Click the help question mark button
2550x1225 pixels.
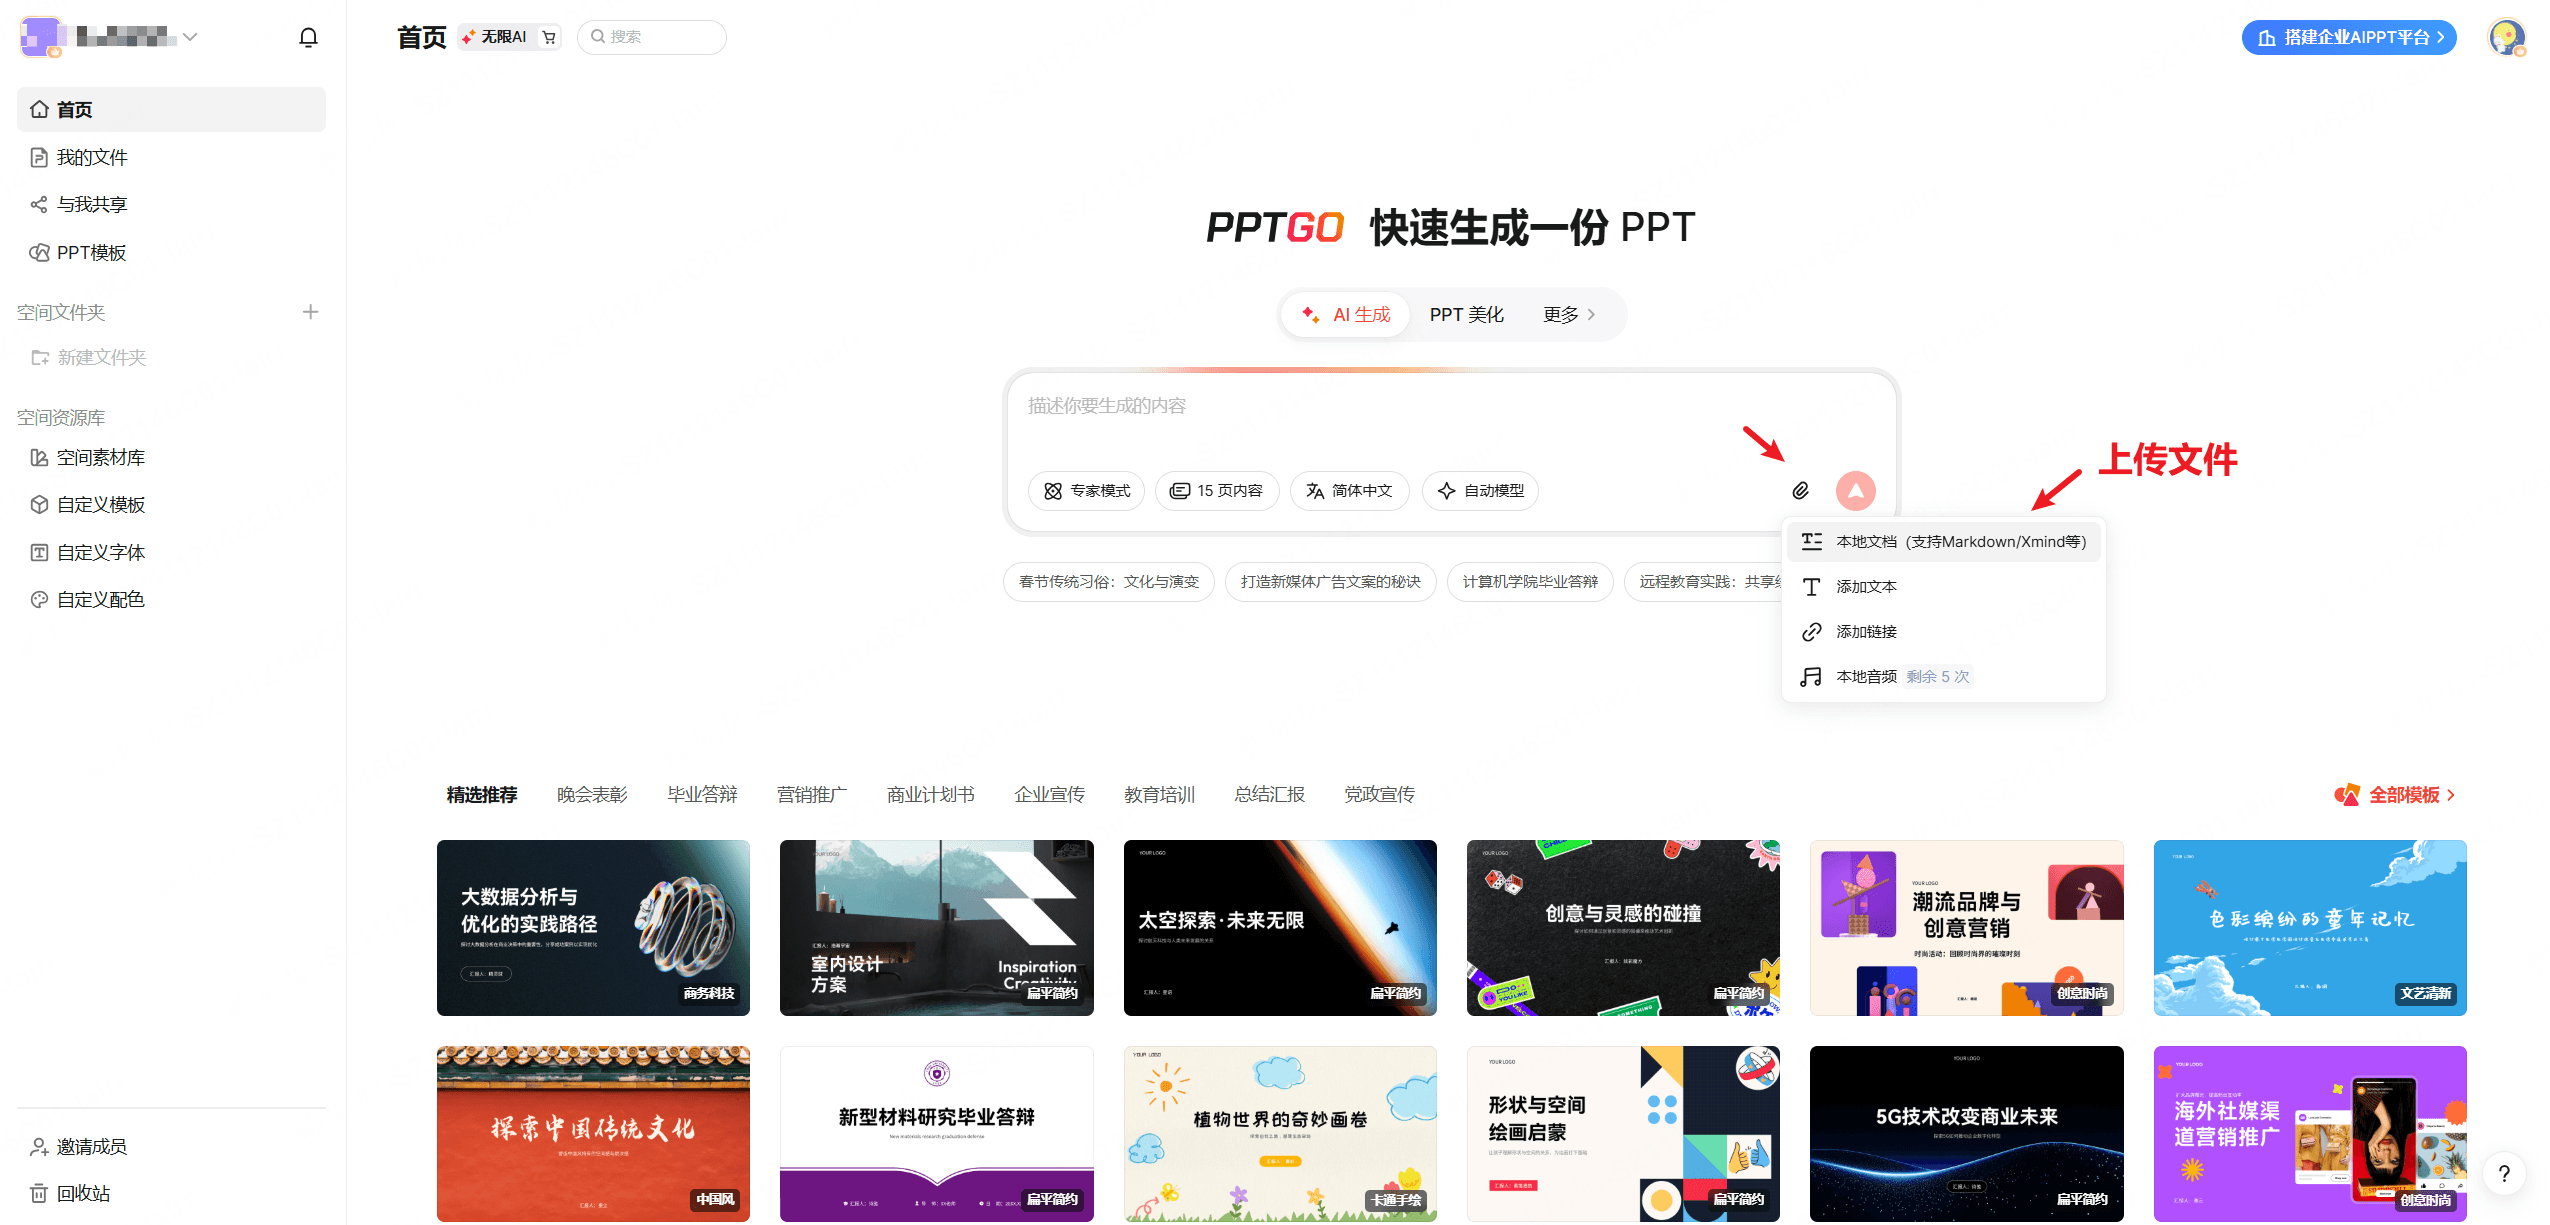pos(2504,1173)
